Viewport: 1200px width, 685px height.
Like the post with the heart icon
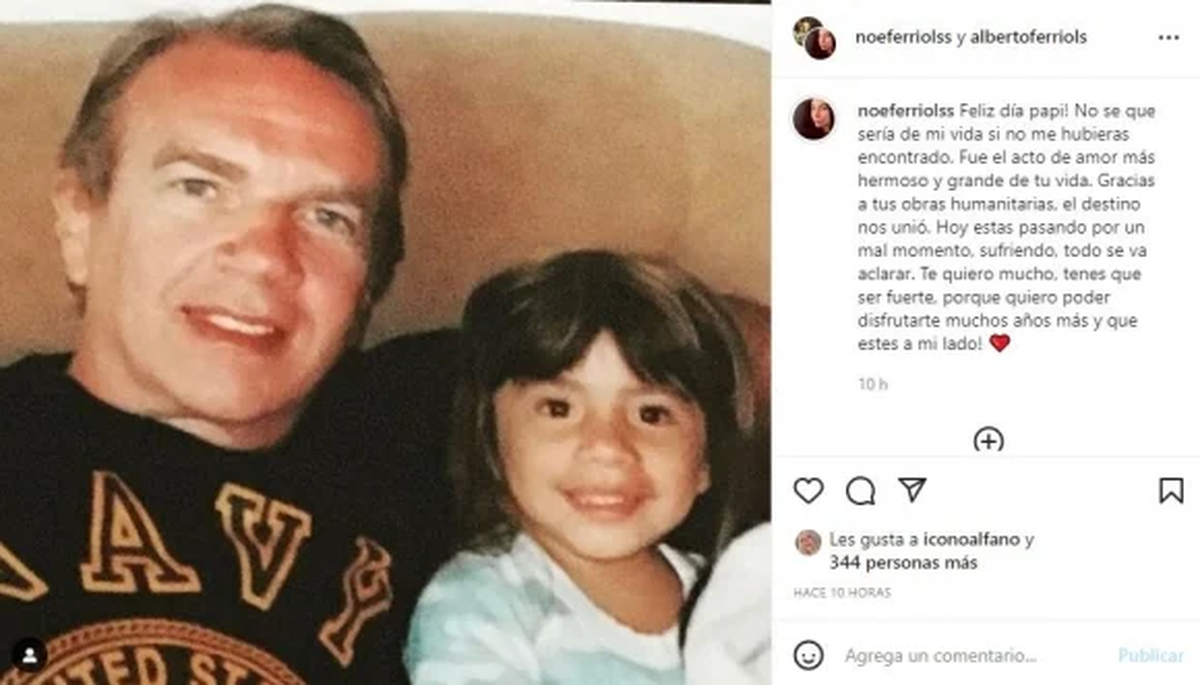(808, 491)
